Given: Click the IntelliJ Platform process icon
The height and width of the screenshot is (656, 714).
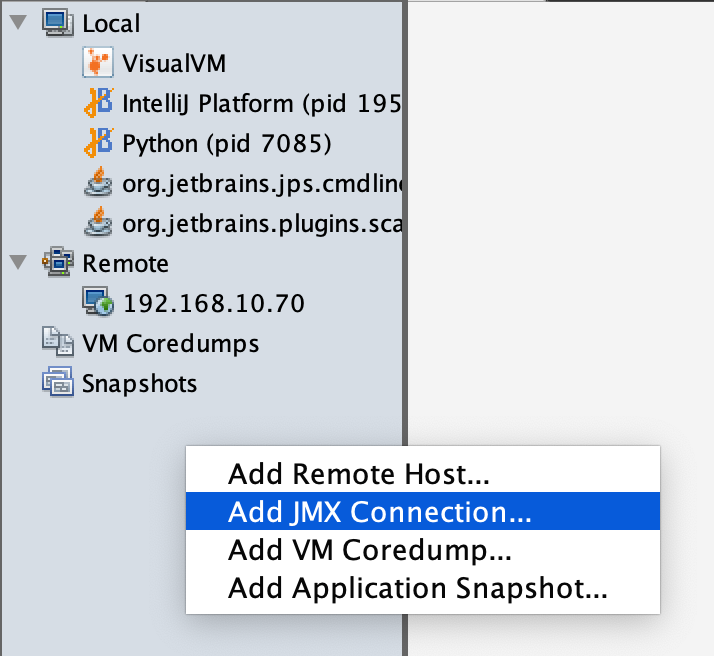Looking at the screenshot, I should (x=97, y=103).
